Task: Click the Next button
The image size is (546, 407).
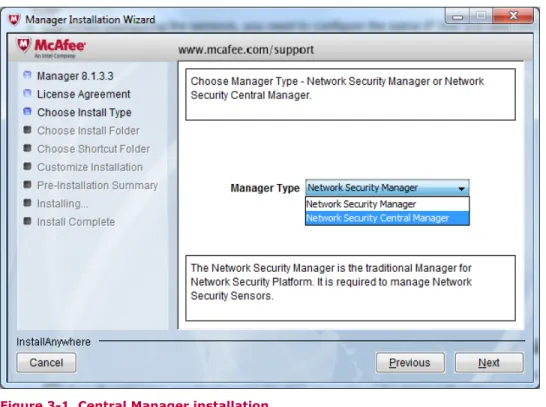Action: pyautogui.click(x=489, y=362)
